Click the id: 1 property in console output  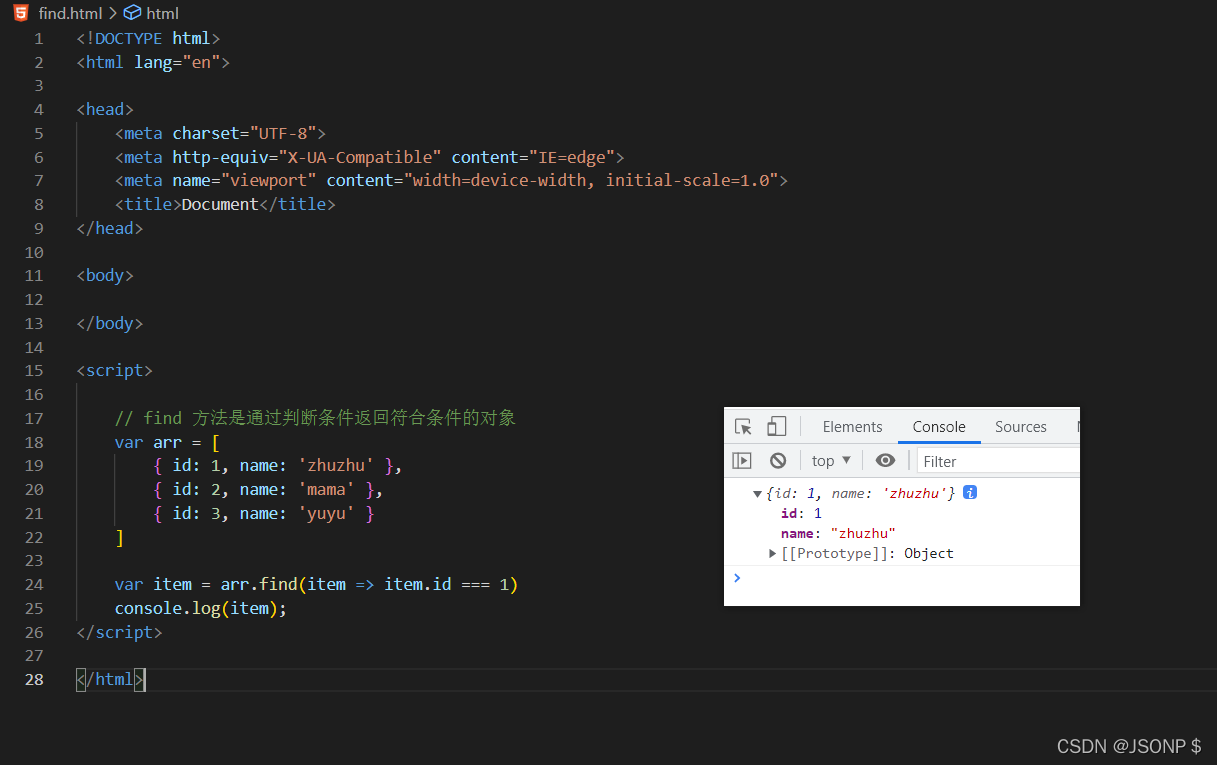tap(801, 513)
